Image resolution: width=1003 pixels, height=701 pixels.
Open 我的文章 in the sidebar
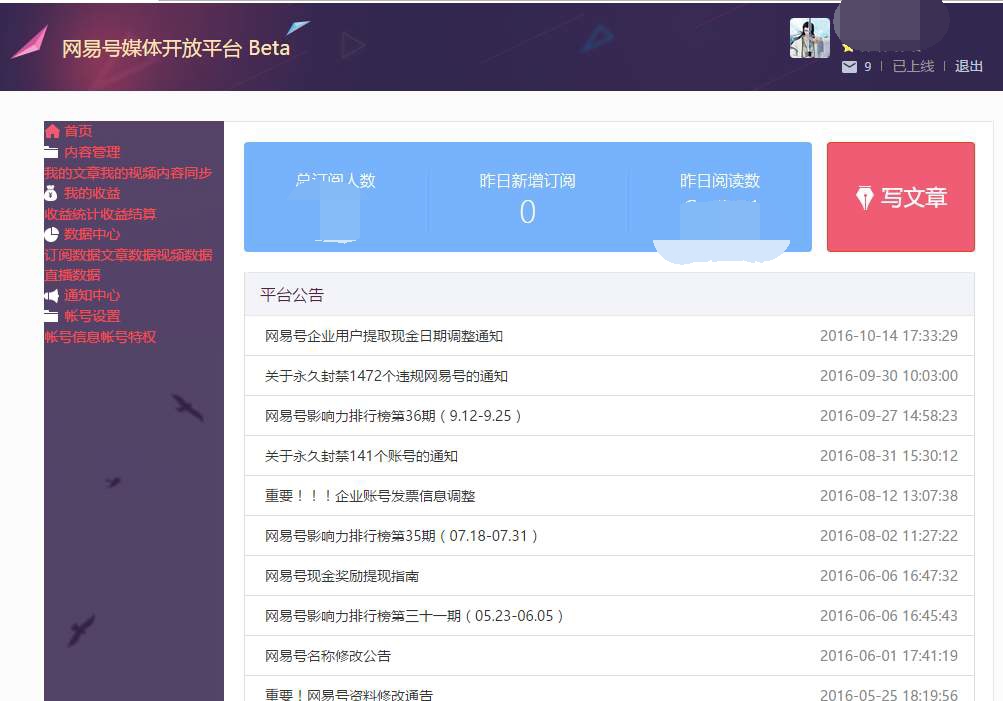coord(64,173)
